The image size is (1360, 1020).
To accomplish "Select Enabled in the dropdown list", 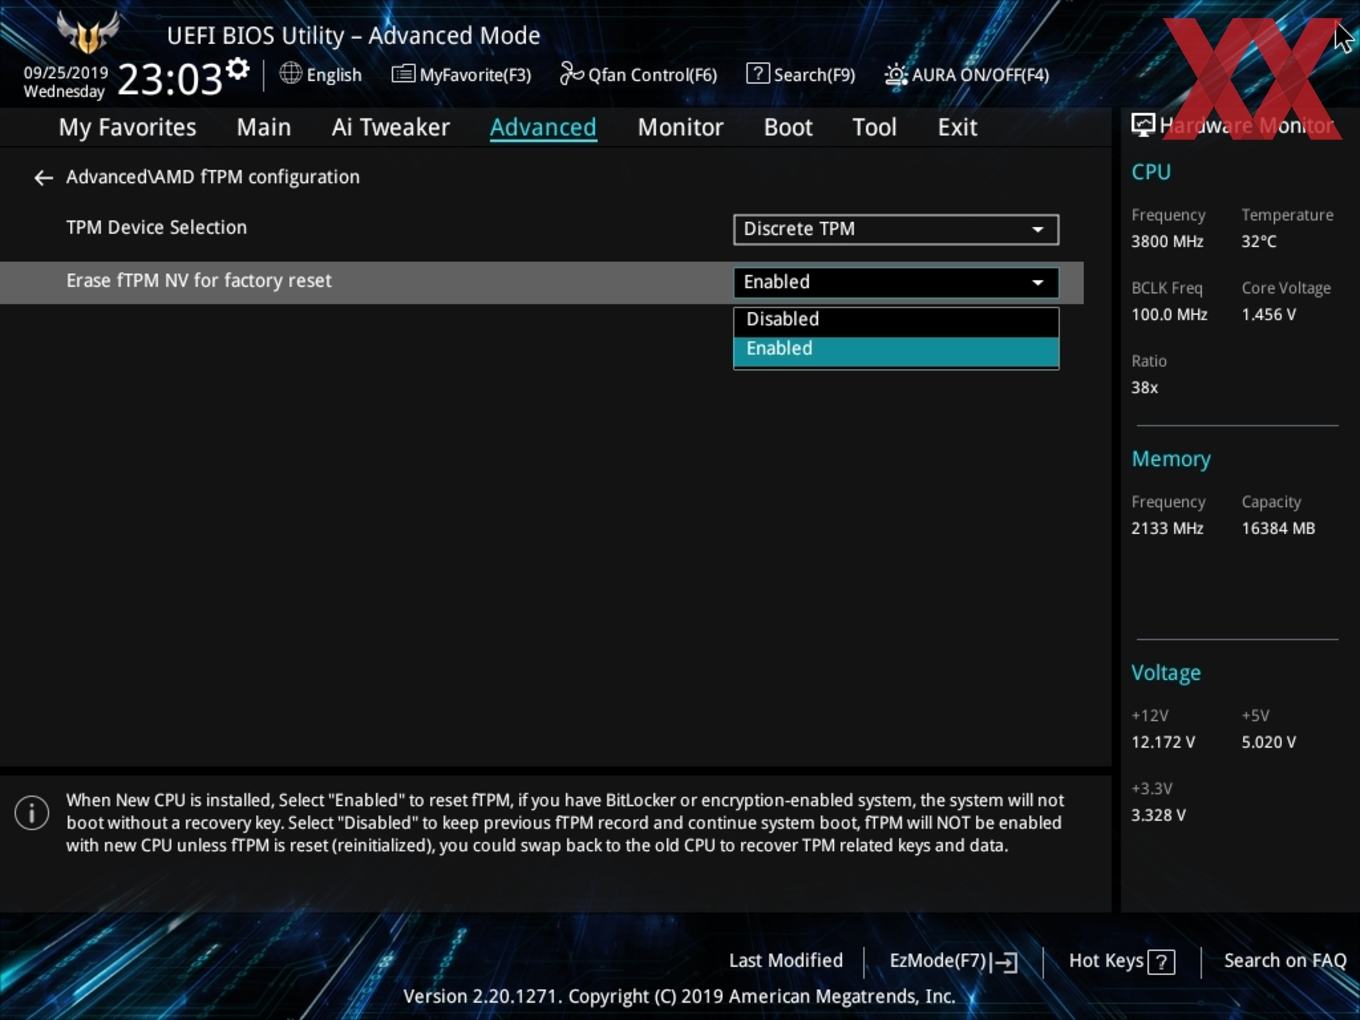I will [896, 350].
